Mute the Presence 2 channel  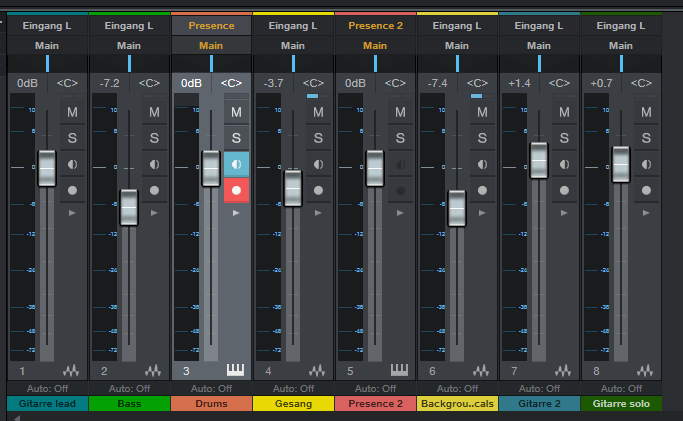coord(400,112)
